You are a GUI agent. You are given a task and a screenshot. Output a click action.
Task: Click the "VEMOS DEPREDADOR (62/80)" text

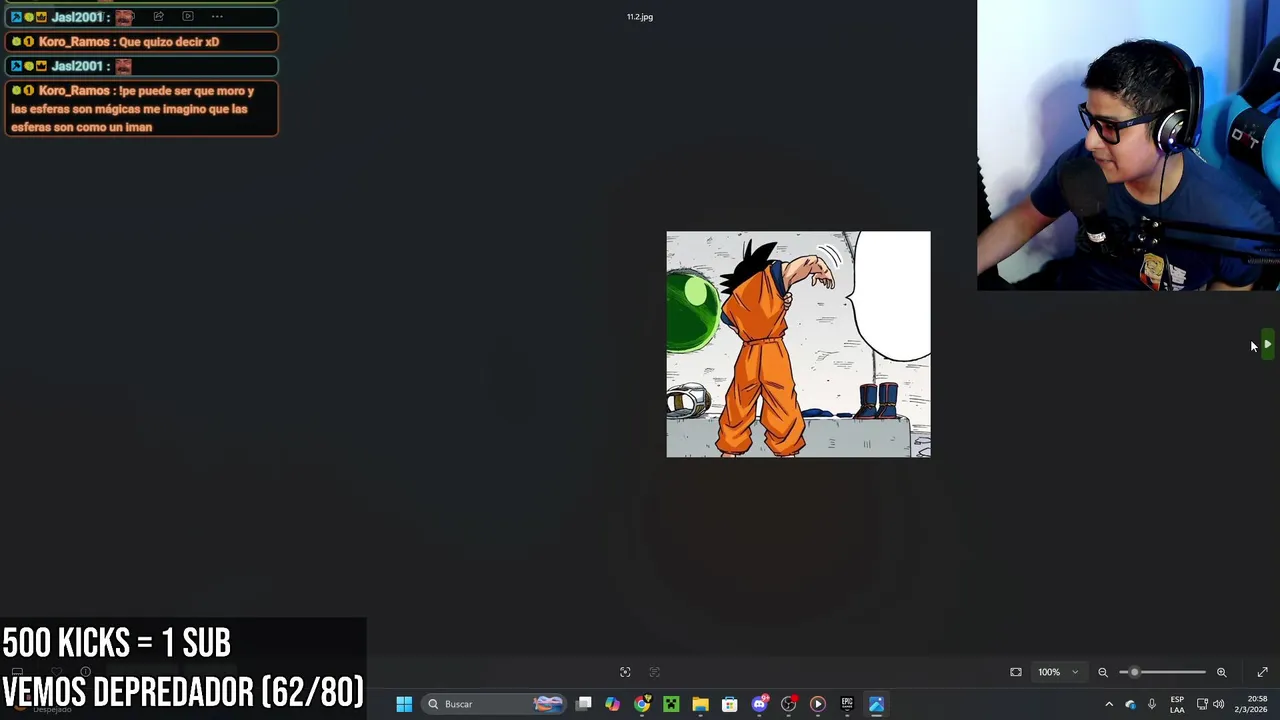tap(183, 691)
